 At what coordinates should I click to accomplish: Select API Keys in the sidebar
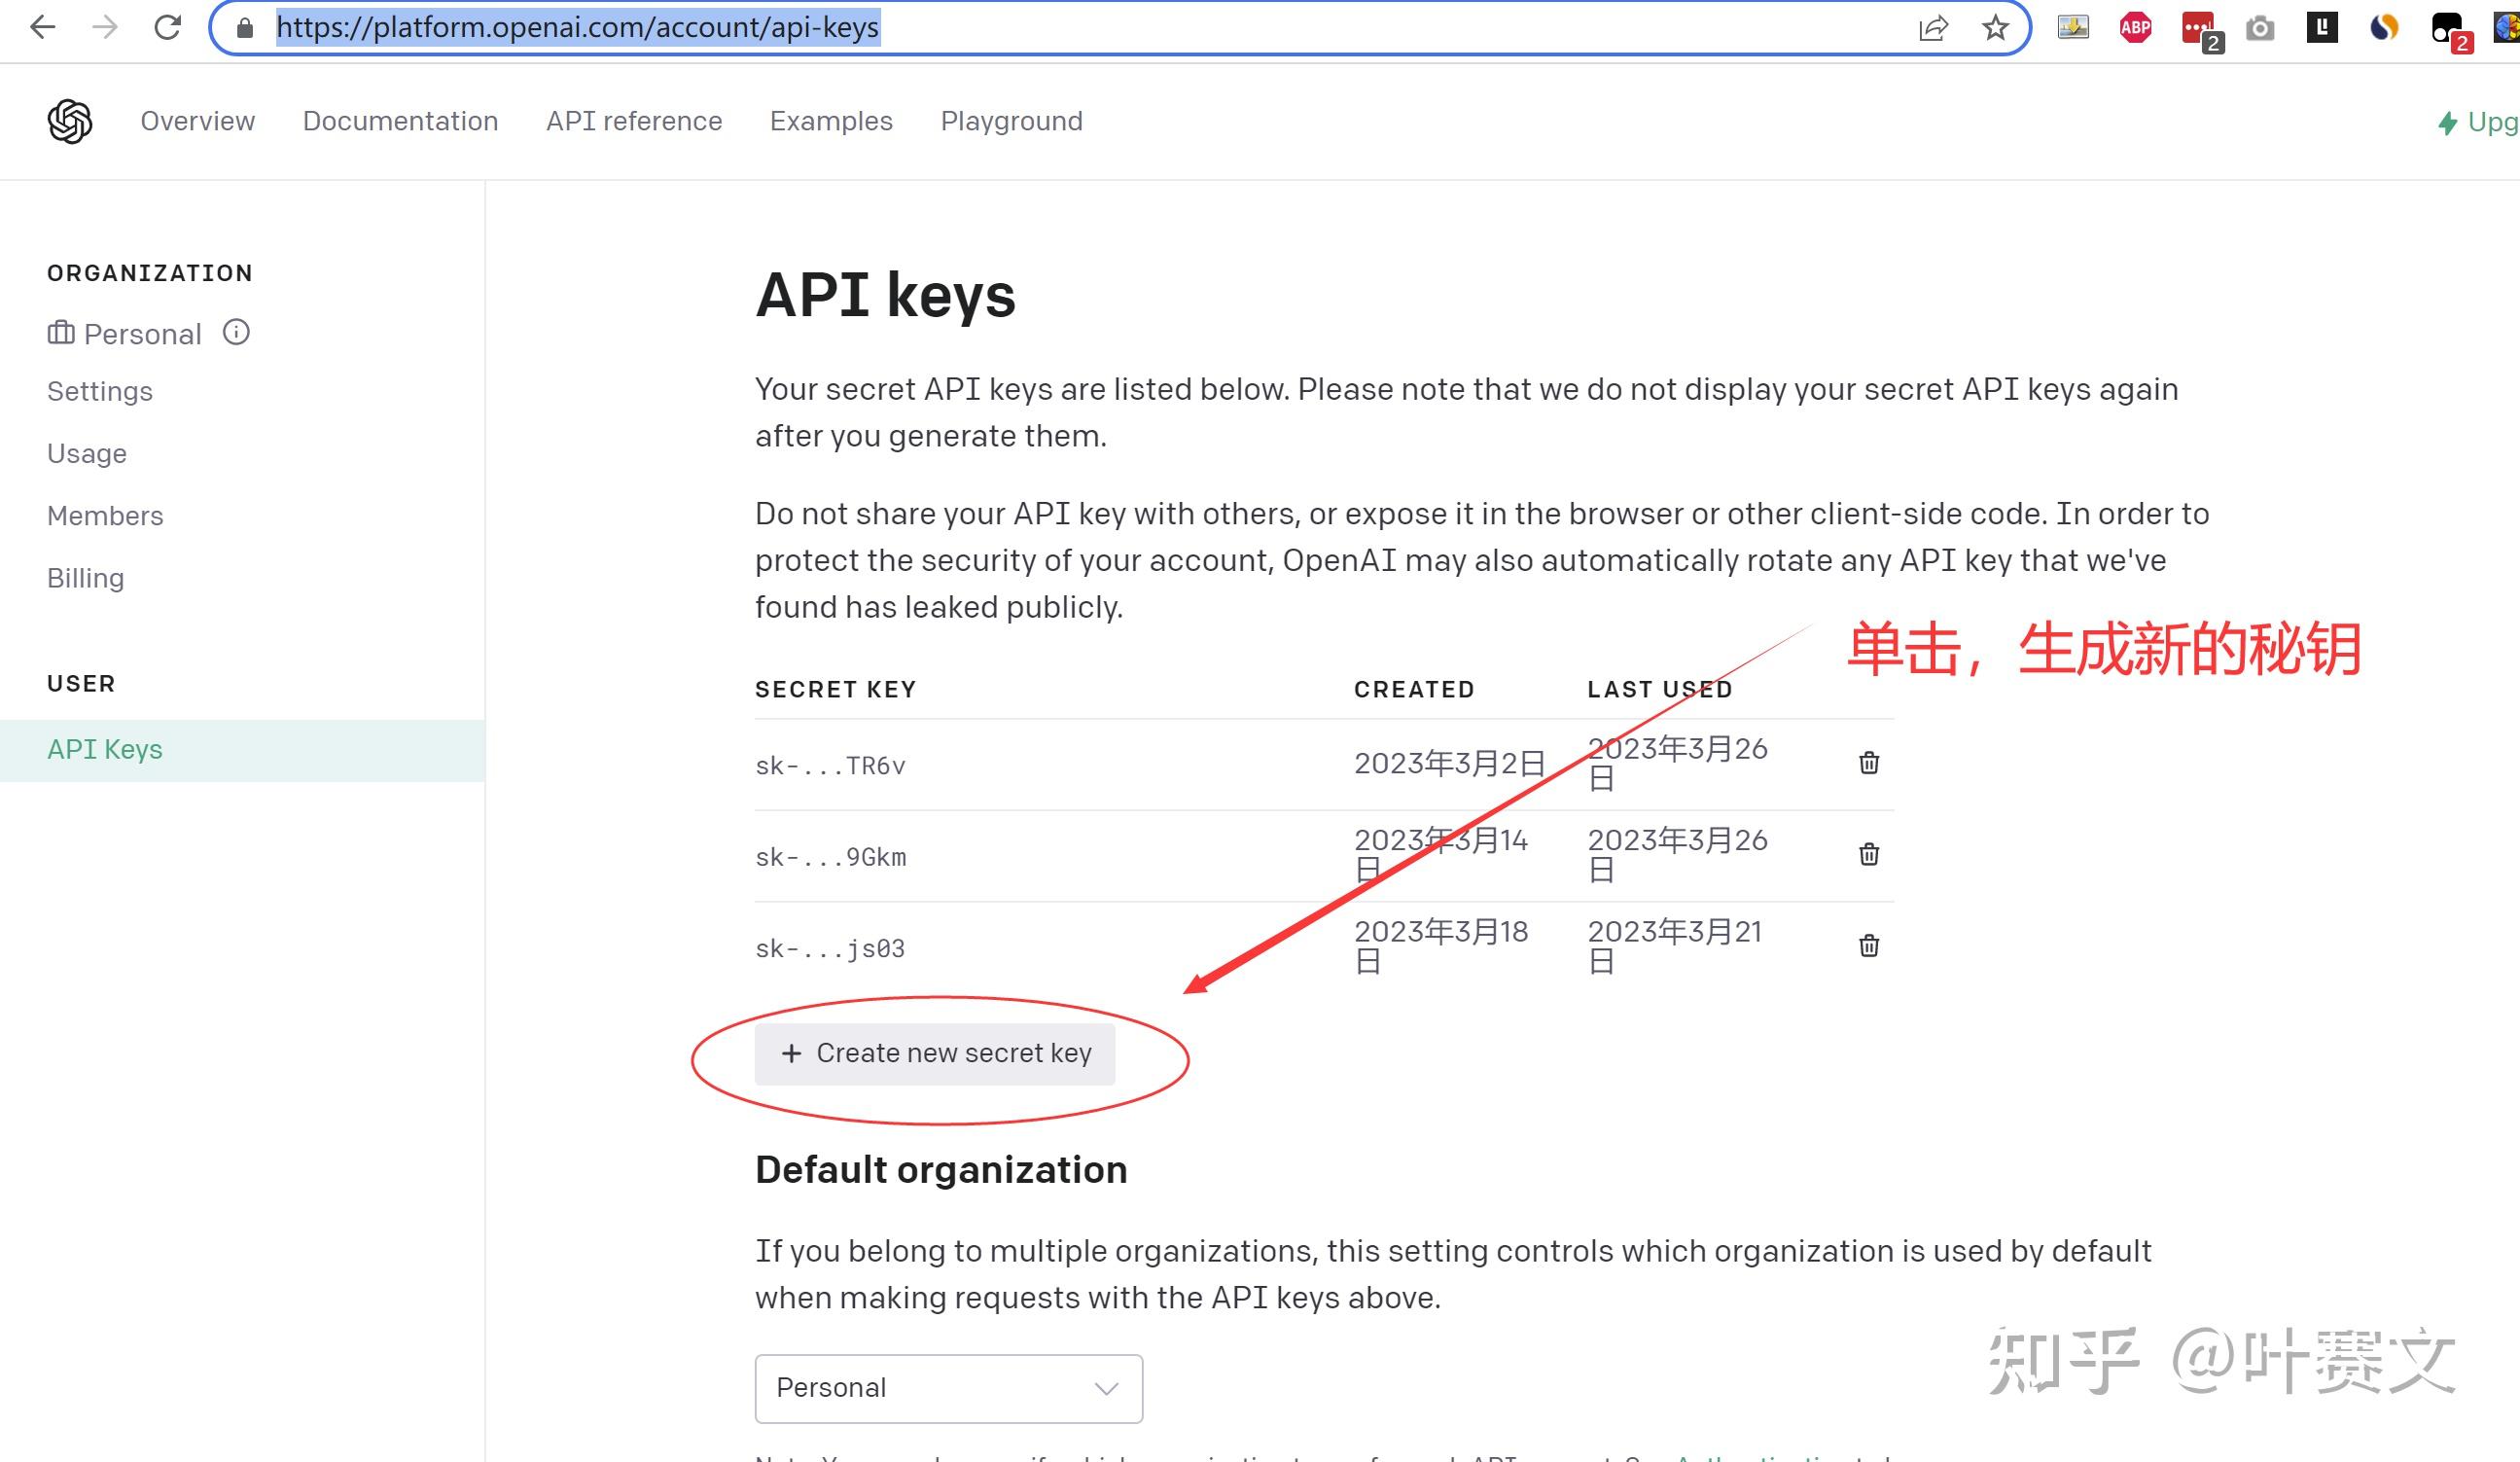coord(105,748)
